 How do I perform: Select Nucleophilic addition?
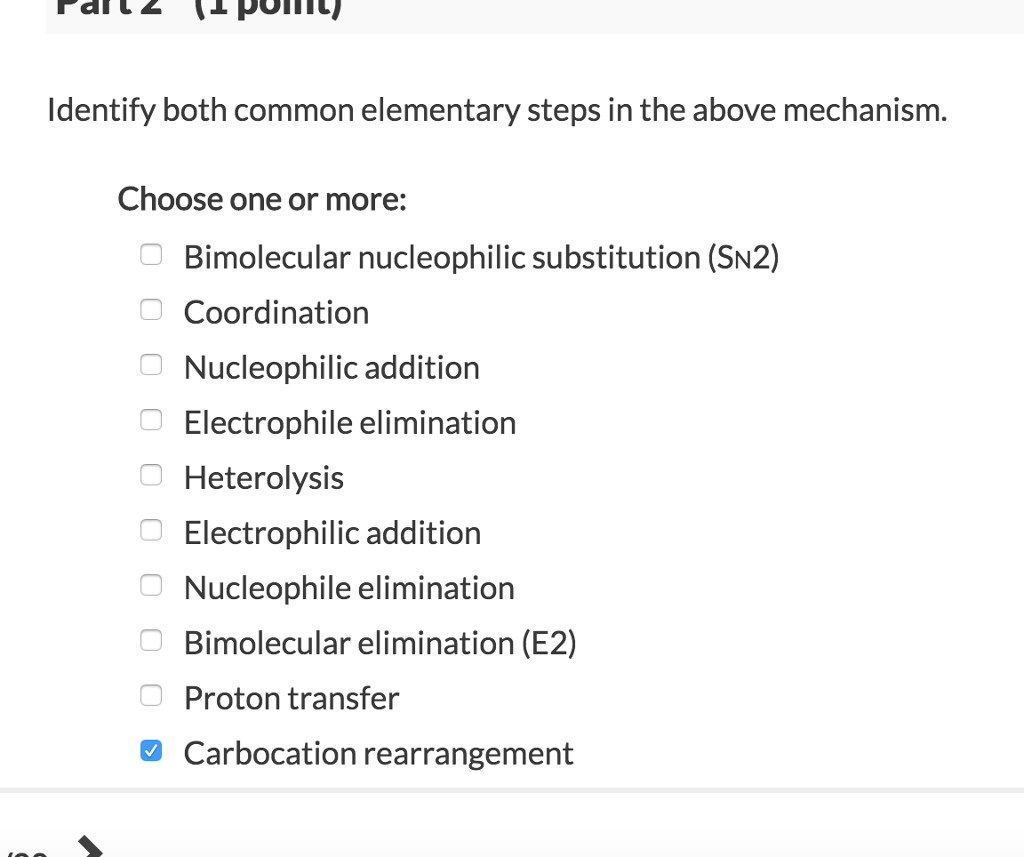[x=151, y=365]
